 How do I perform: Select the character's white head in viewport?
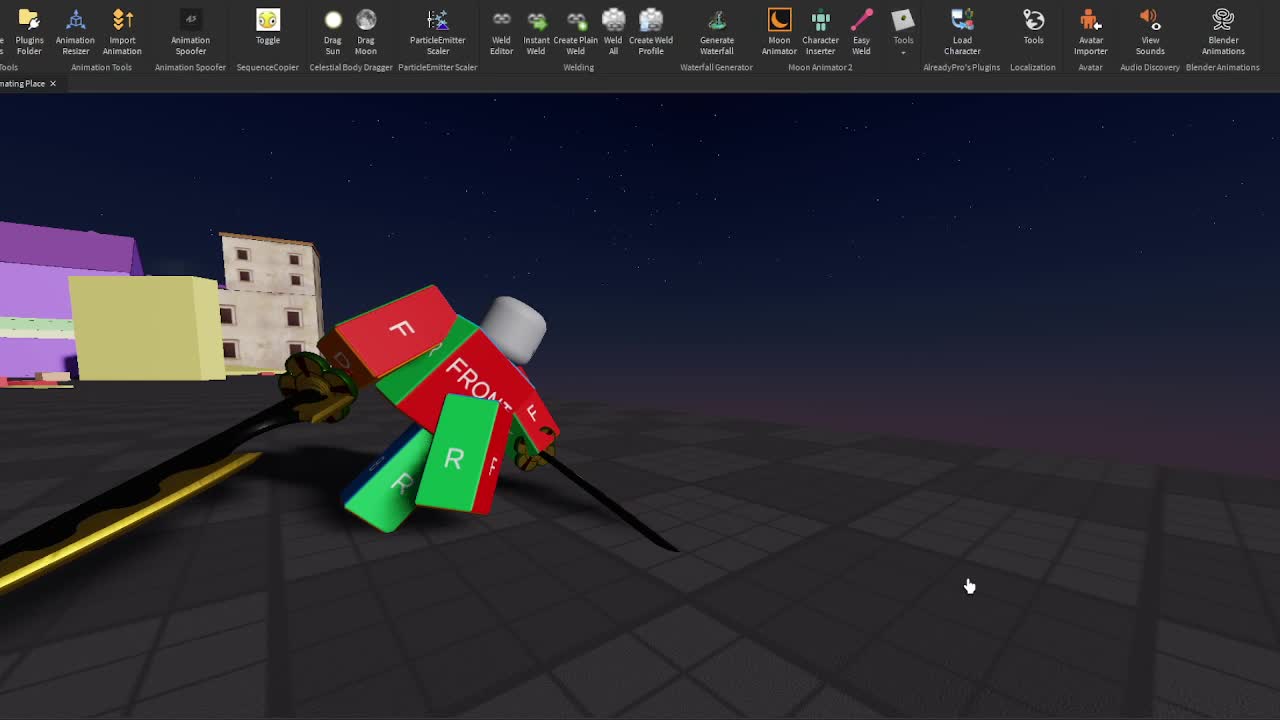(514, 329)
